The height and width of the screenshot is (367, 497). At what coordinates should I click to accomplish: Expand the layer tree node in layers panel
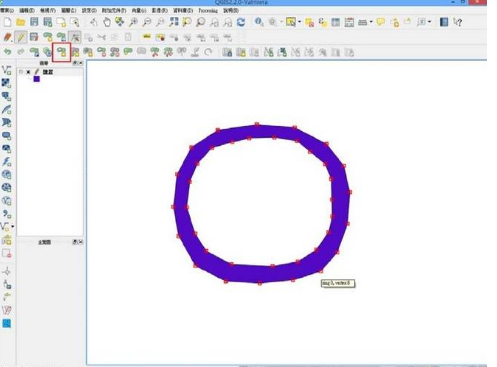pyautogui.click(x=21, y=72)
